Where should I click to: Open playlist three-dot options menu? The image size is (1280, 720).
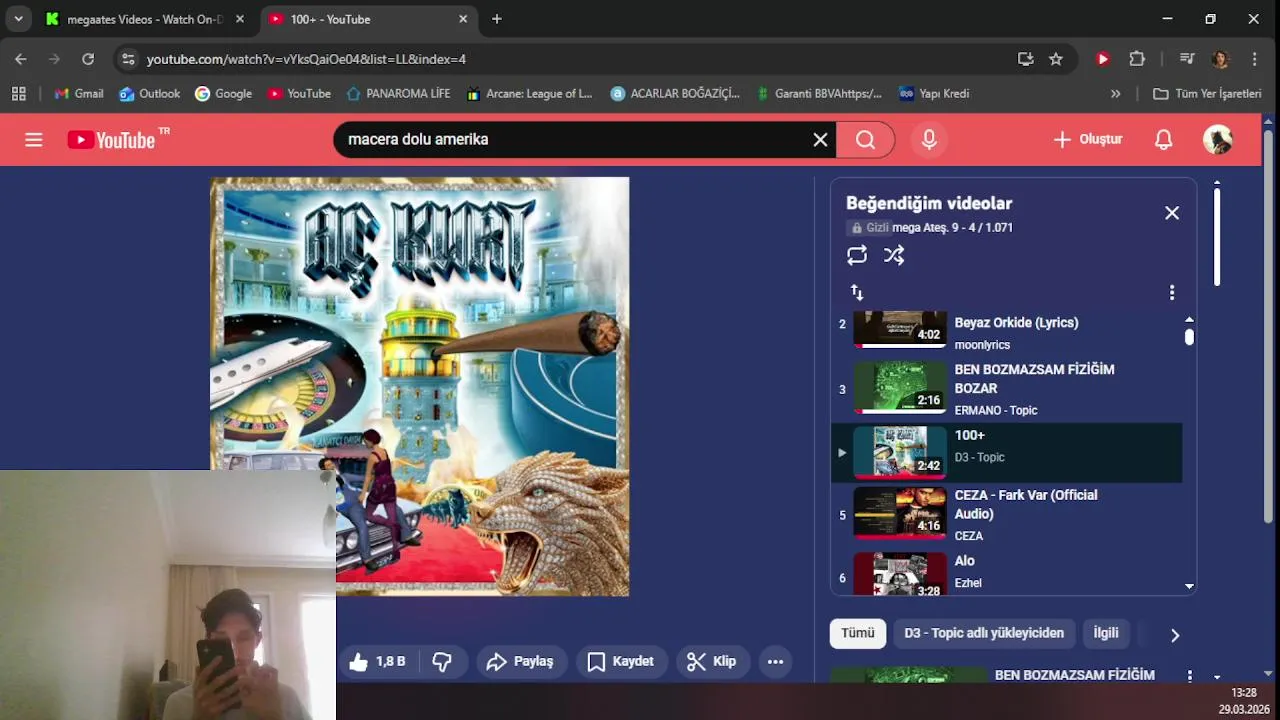[x=1172, y=293]
